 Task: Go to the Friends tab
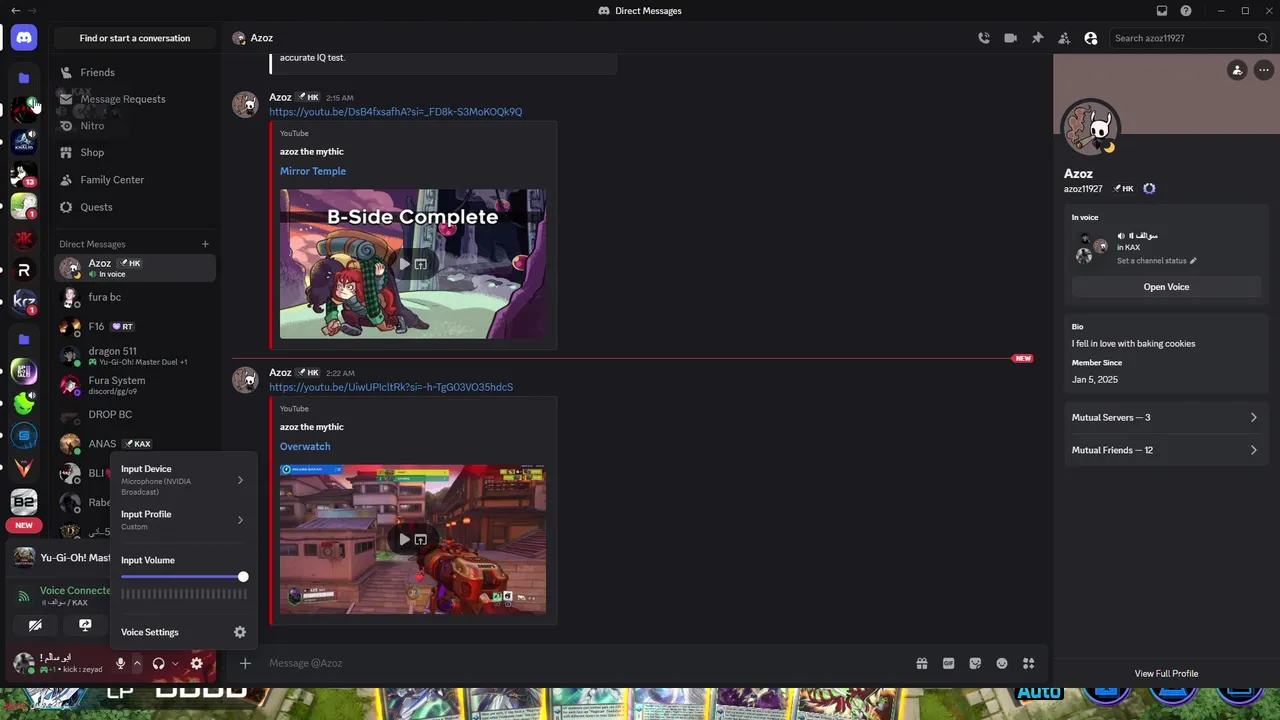click(x=135, y=72)
